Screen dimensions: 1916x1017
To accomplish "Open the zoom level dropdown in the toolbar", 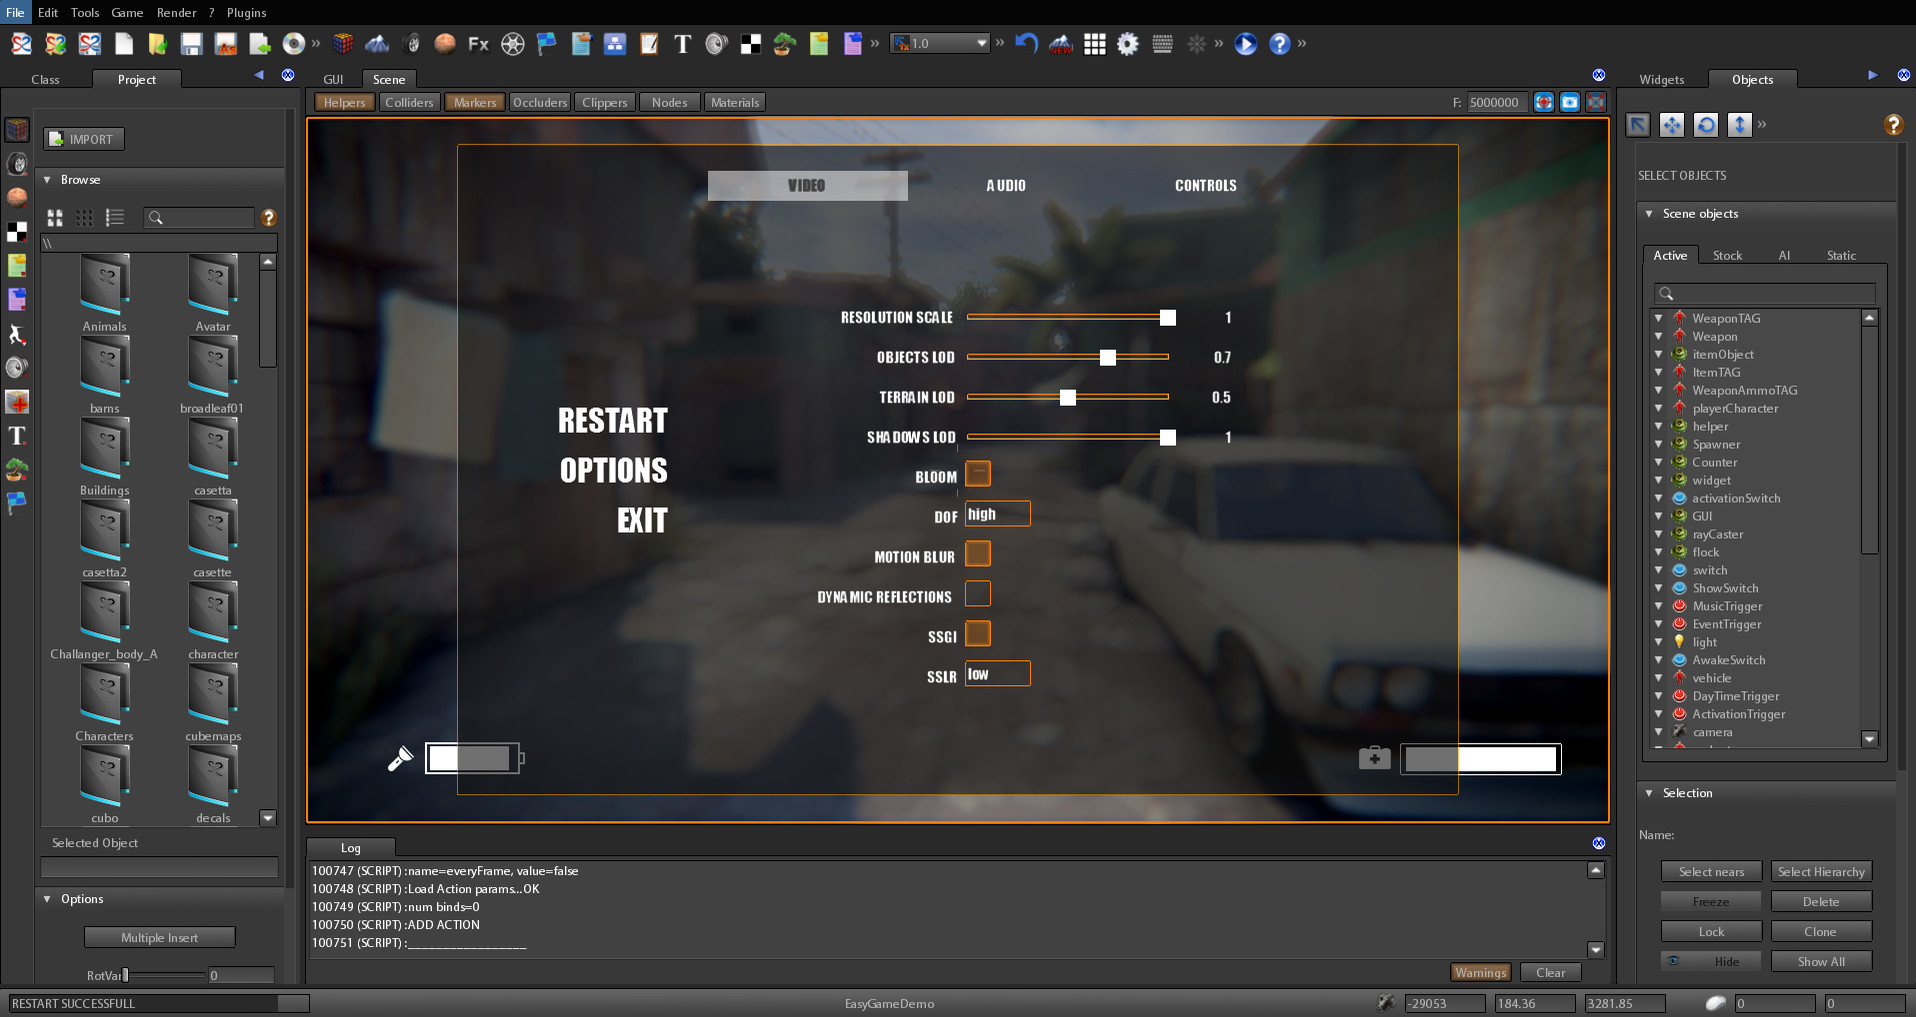I will point(980,43).
